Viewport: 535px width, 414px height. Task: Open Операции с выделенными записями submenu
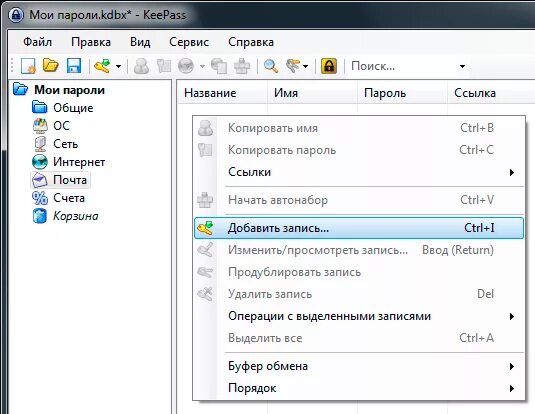point(359,316)
